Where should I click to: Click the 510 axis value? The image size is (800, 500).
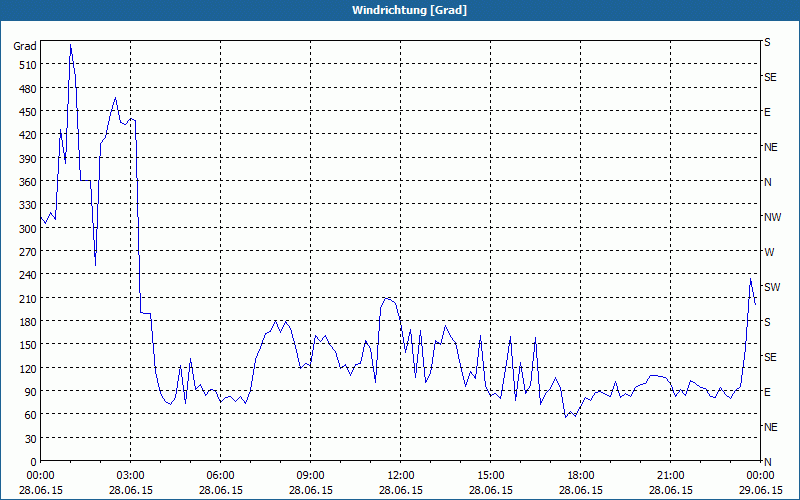(28, 65)
